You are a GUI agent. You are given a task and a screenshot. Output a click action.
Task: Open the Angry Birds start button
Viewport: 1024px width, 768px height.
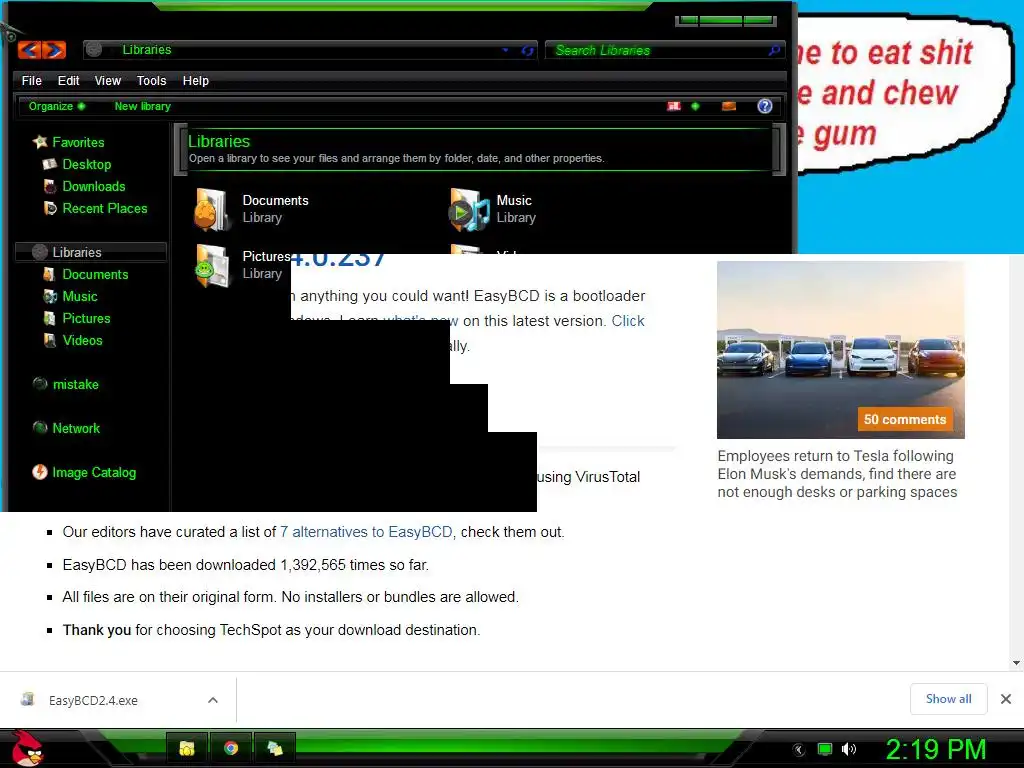pos(27,747)
